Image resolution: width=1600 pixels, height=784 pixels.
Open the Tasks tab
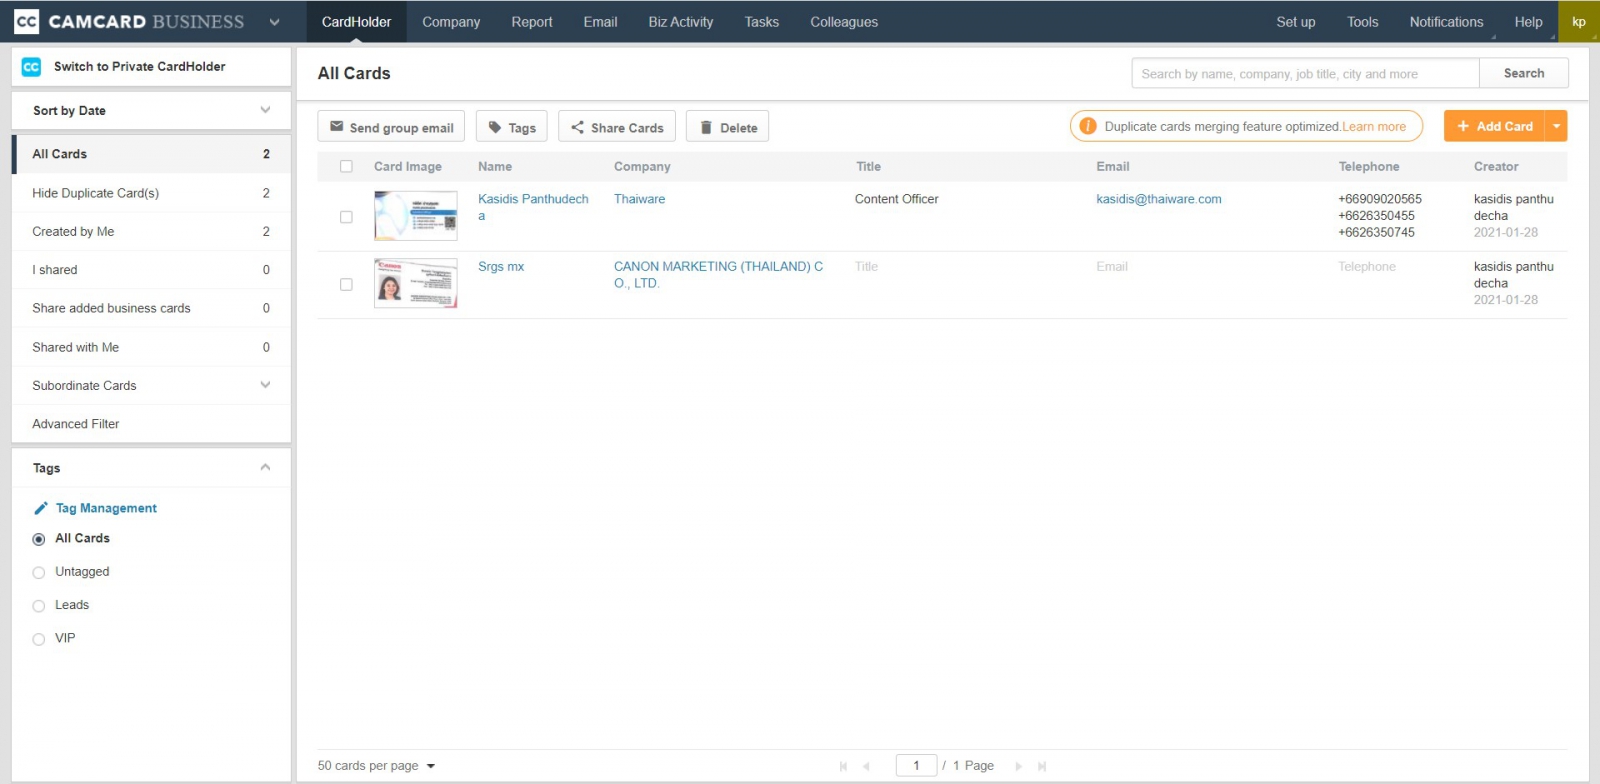pos(761,22)
